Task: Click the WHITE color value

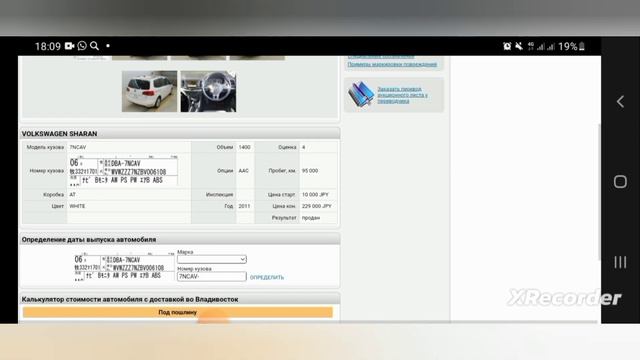Action: 77,206
